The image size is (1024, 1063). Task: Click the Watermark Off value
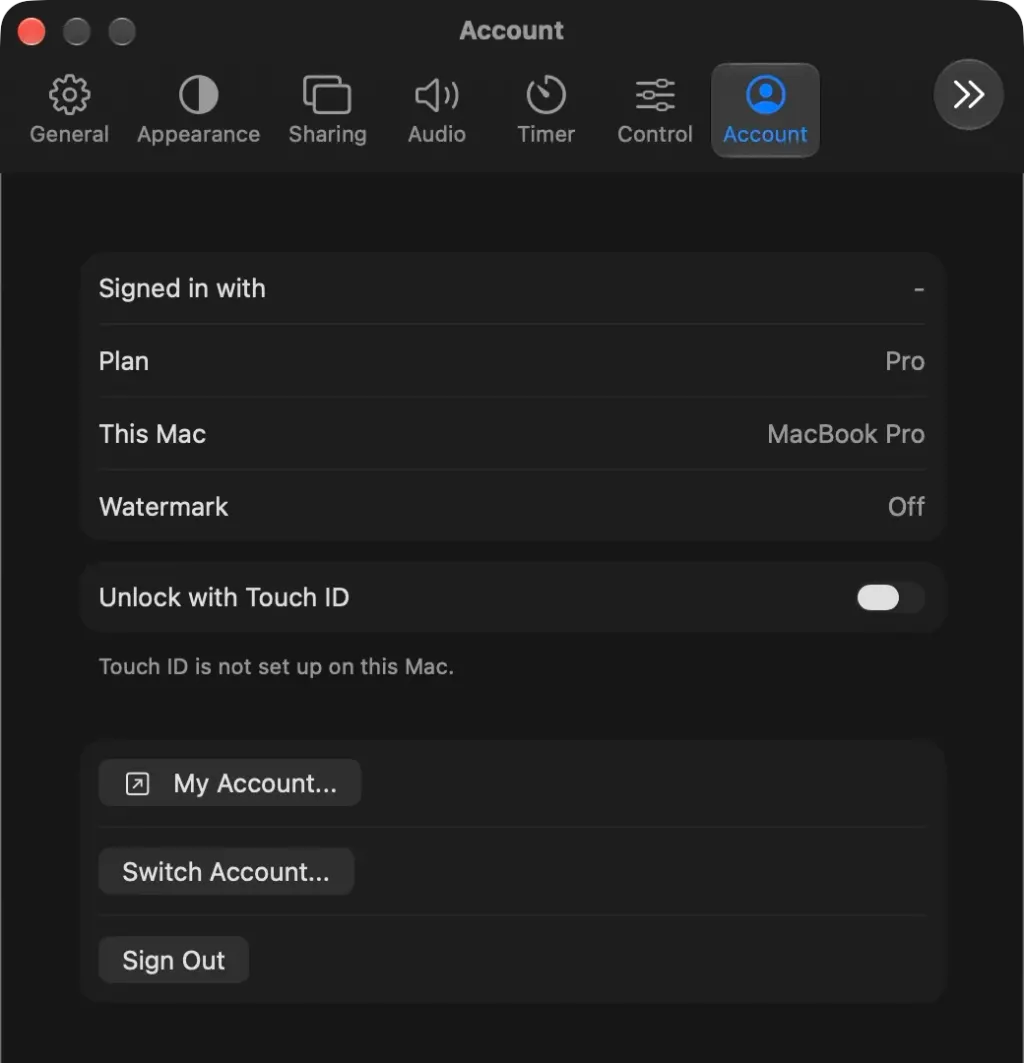click(x=906, y=506)
